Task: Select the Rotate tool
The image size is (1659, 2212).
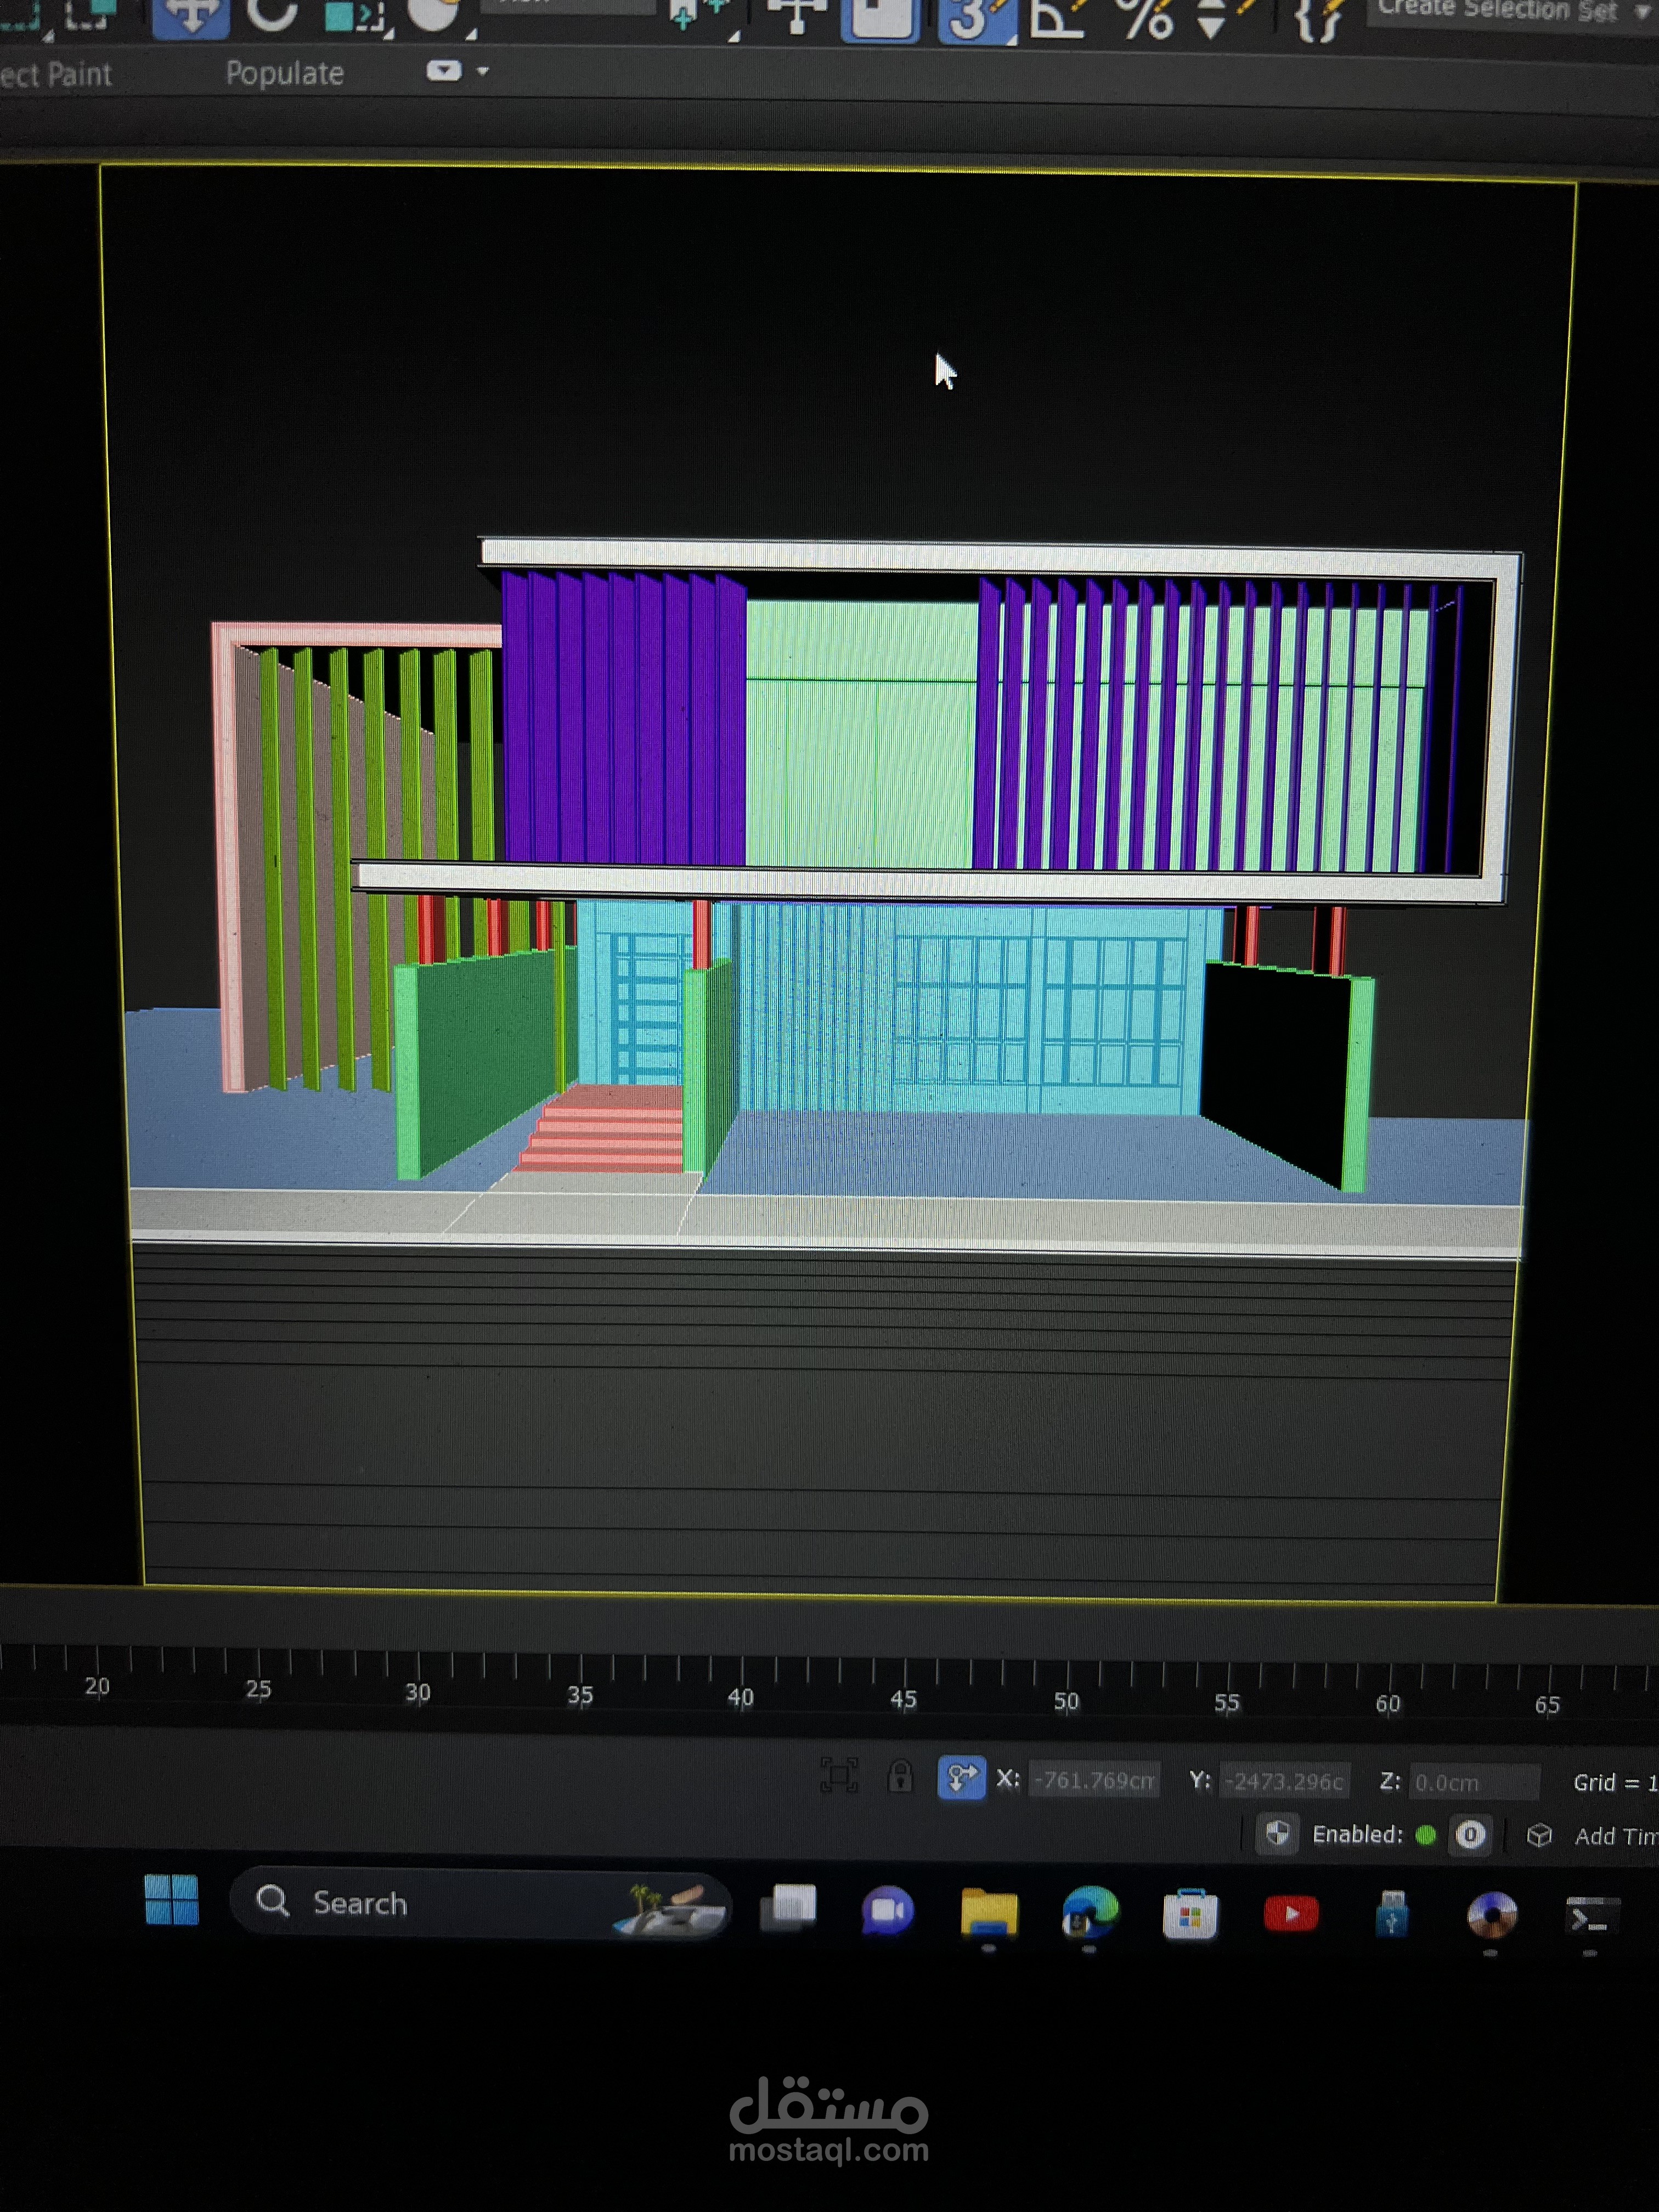Action: pos(272,14)
